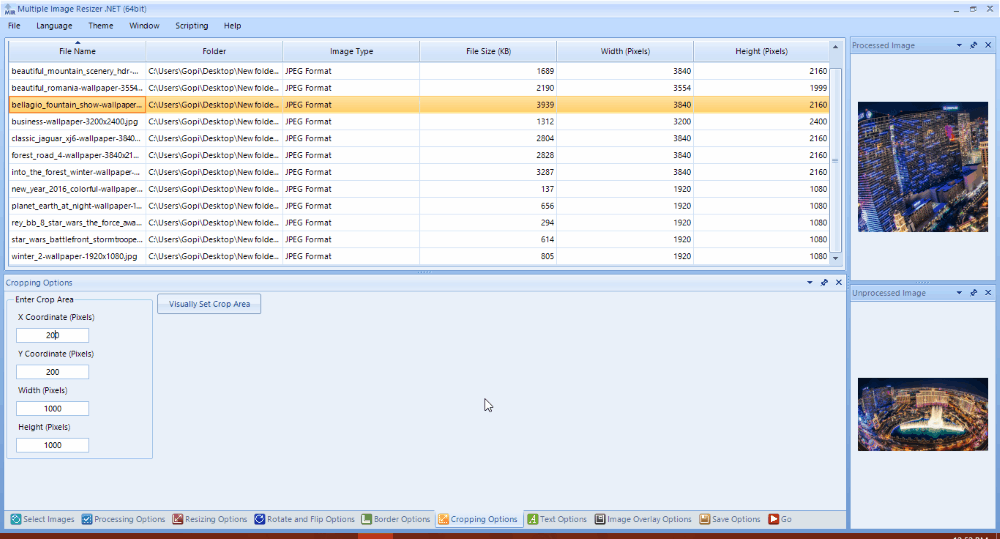Open the Unprocessed Image panel dropdown
This screenshot has height=539, width=1000.
[x=959, y=293]
